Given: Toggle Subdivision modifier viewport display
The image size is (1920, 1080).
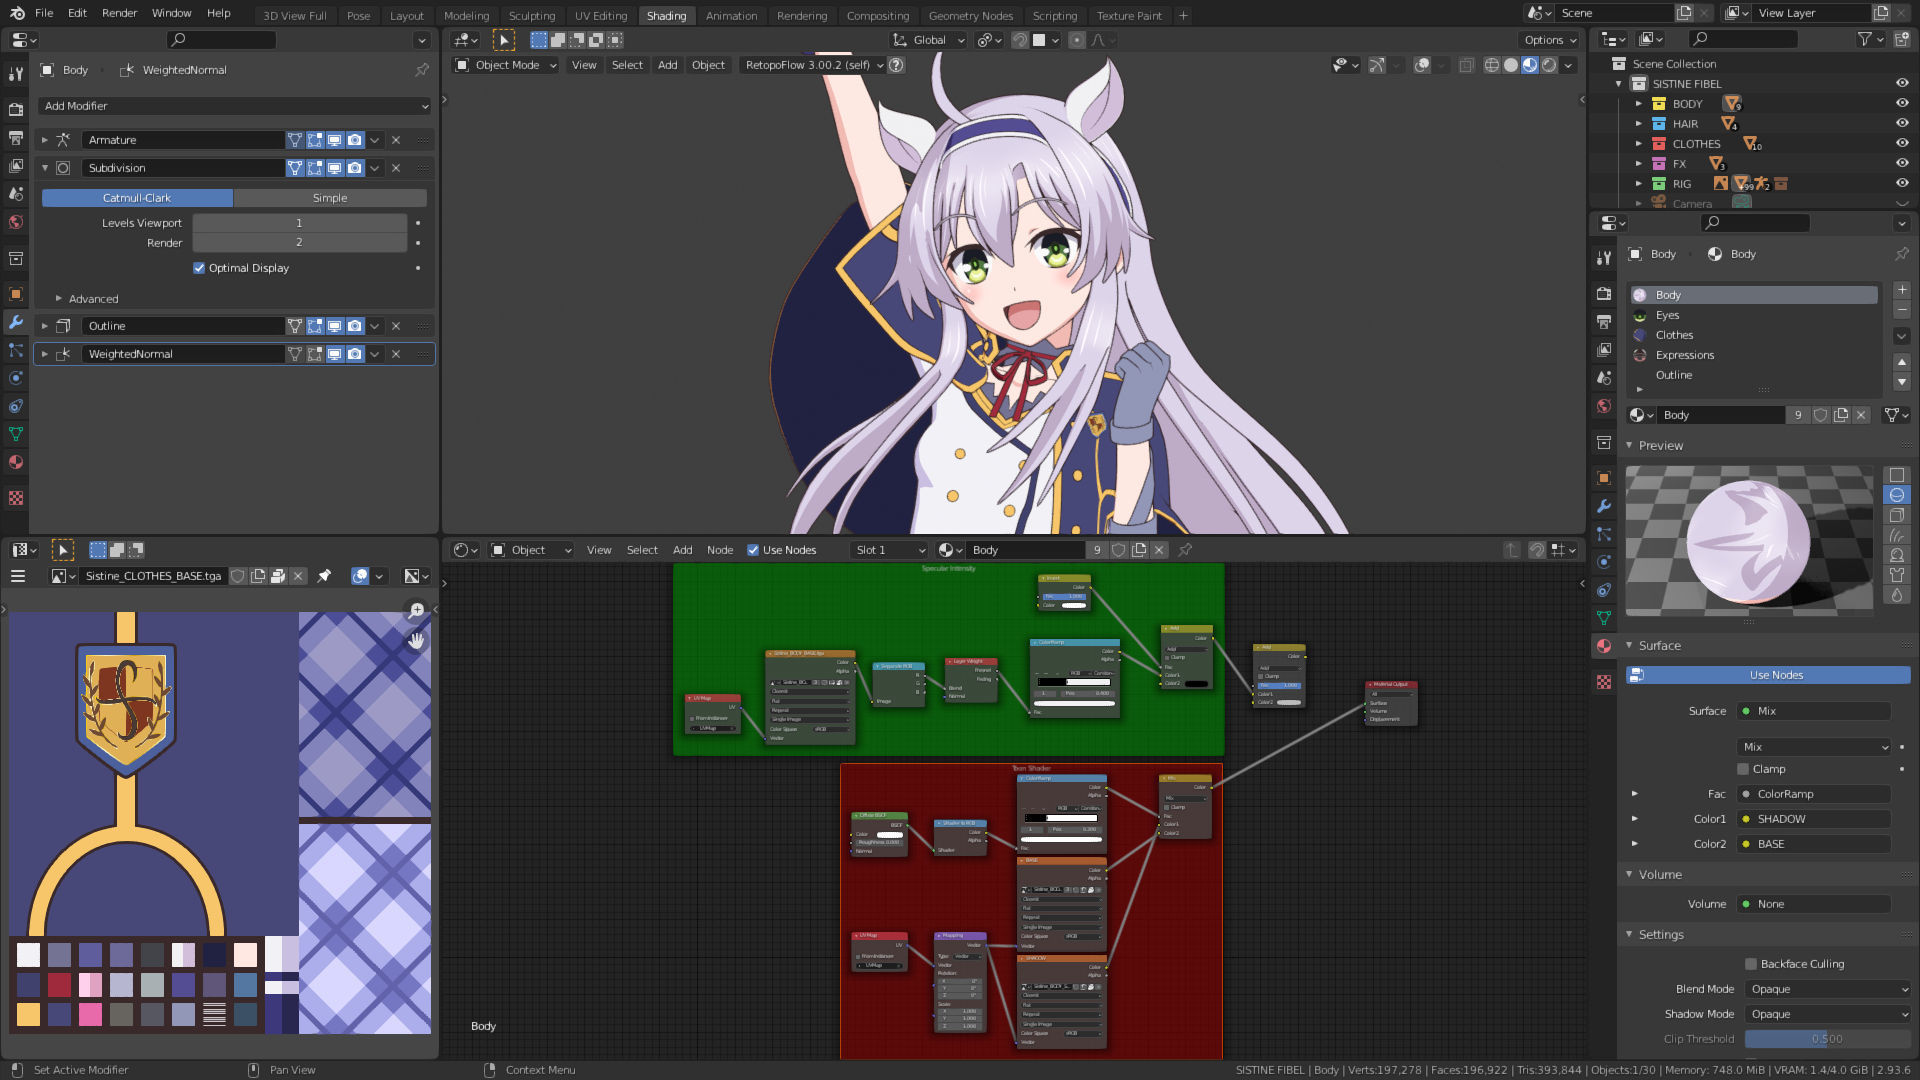Looking at the screenshot, I should click(x=335, y=168).
